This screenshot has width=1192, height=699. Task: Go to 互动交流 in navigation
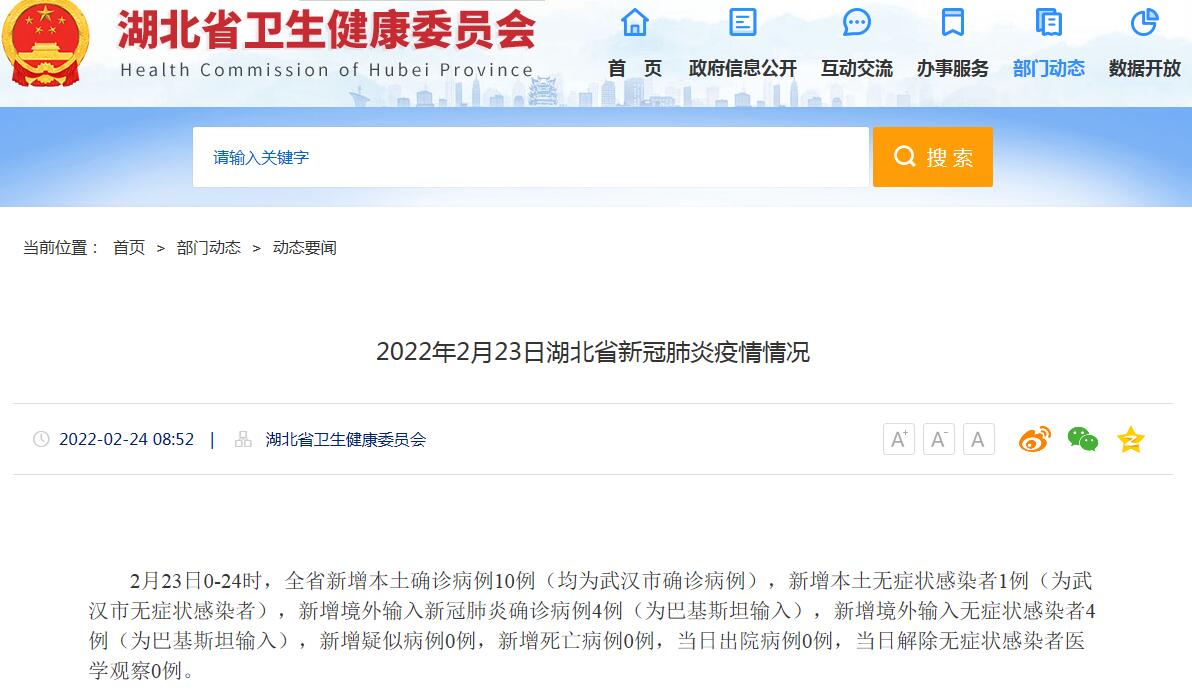[x=856, y=68]
